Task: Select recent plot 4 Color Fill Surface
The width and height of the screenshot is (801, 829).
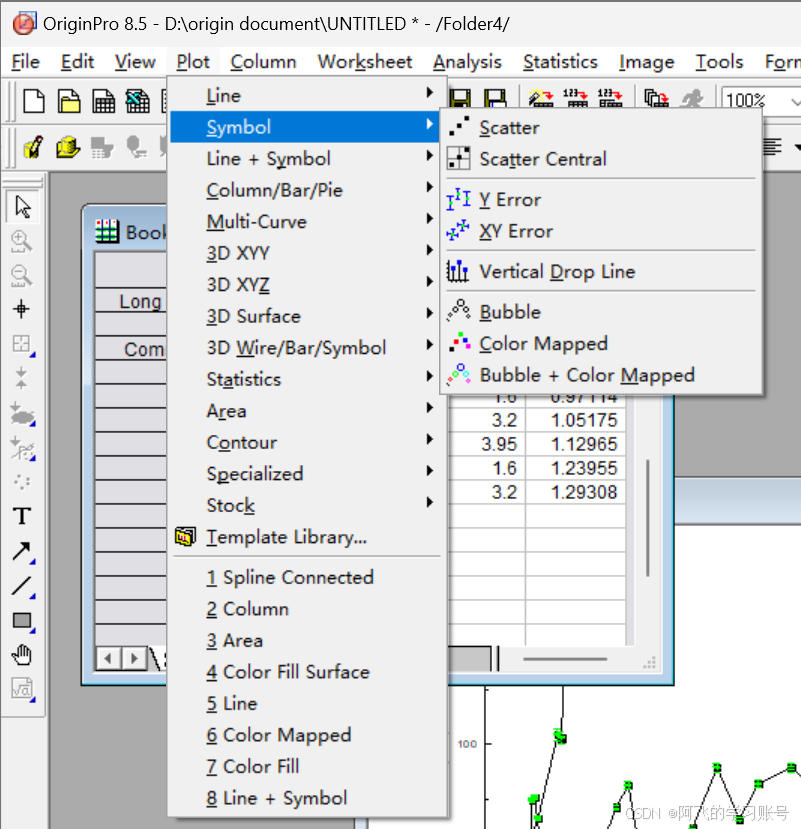Action: point(305,671)
